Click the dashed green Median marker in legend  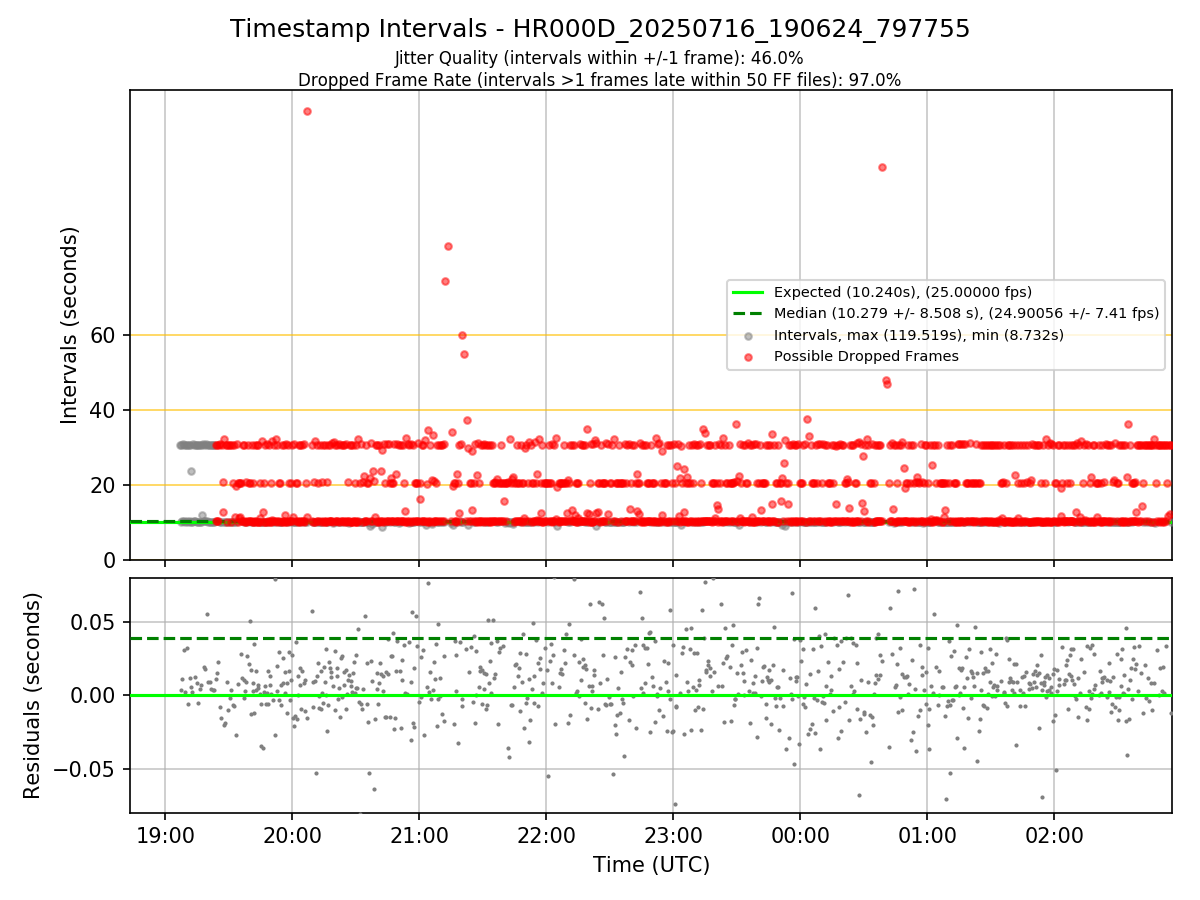[748, 313]
